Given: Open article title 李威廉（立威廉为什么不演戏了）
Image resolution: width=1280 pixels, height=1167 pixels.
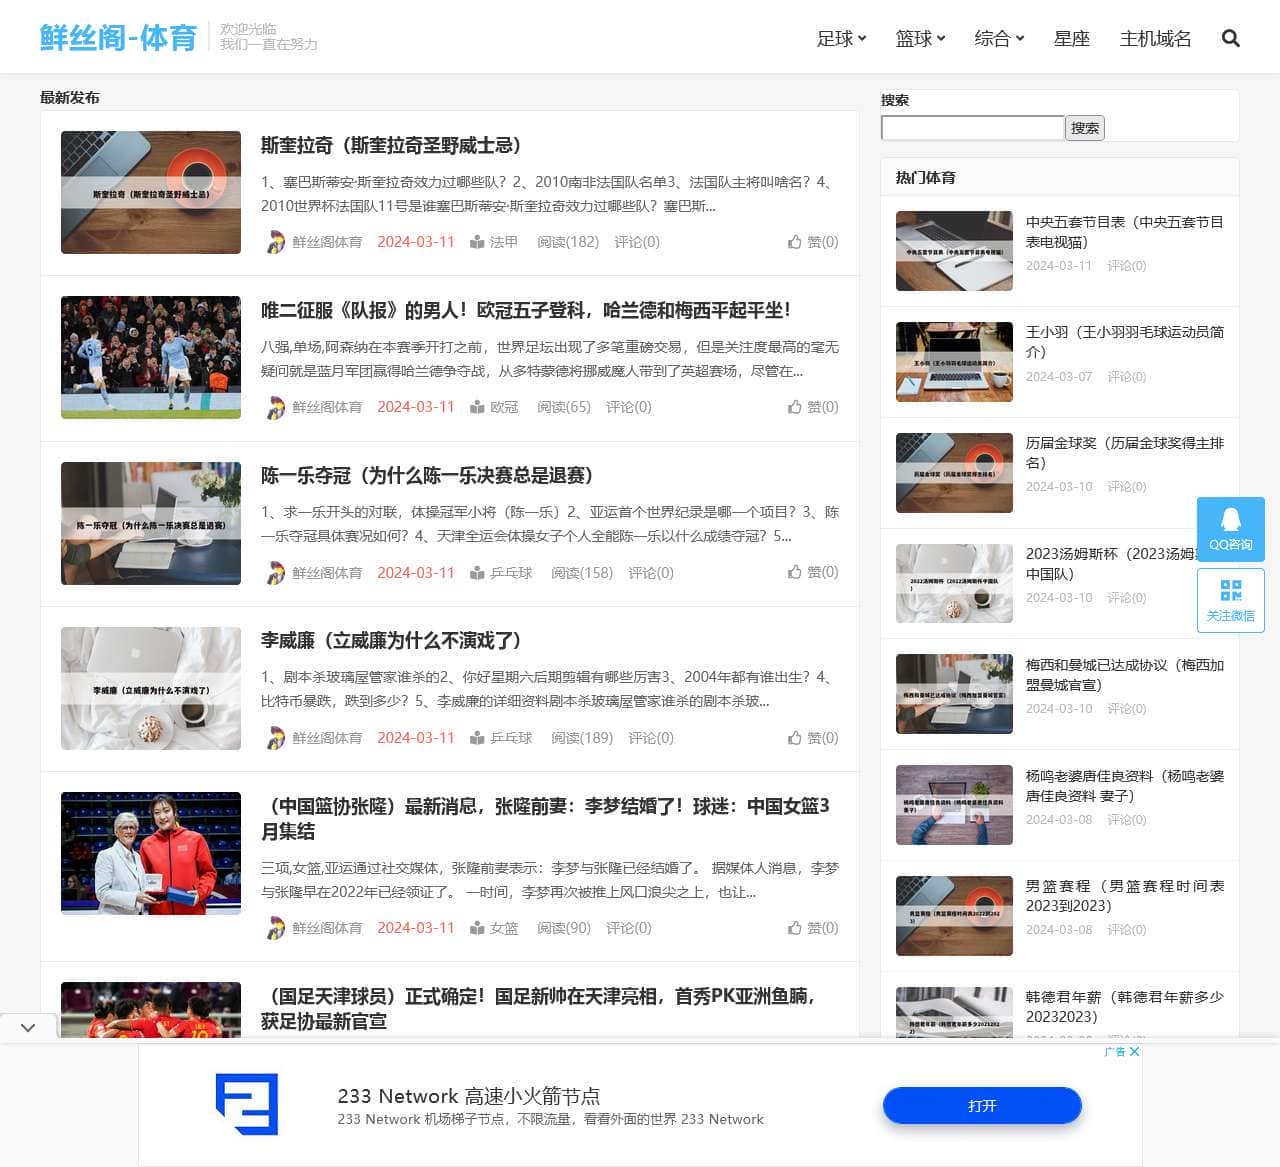Looking at the screenshot, I should pyautogui.click(x=391, y=640).
